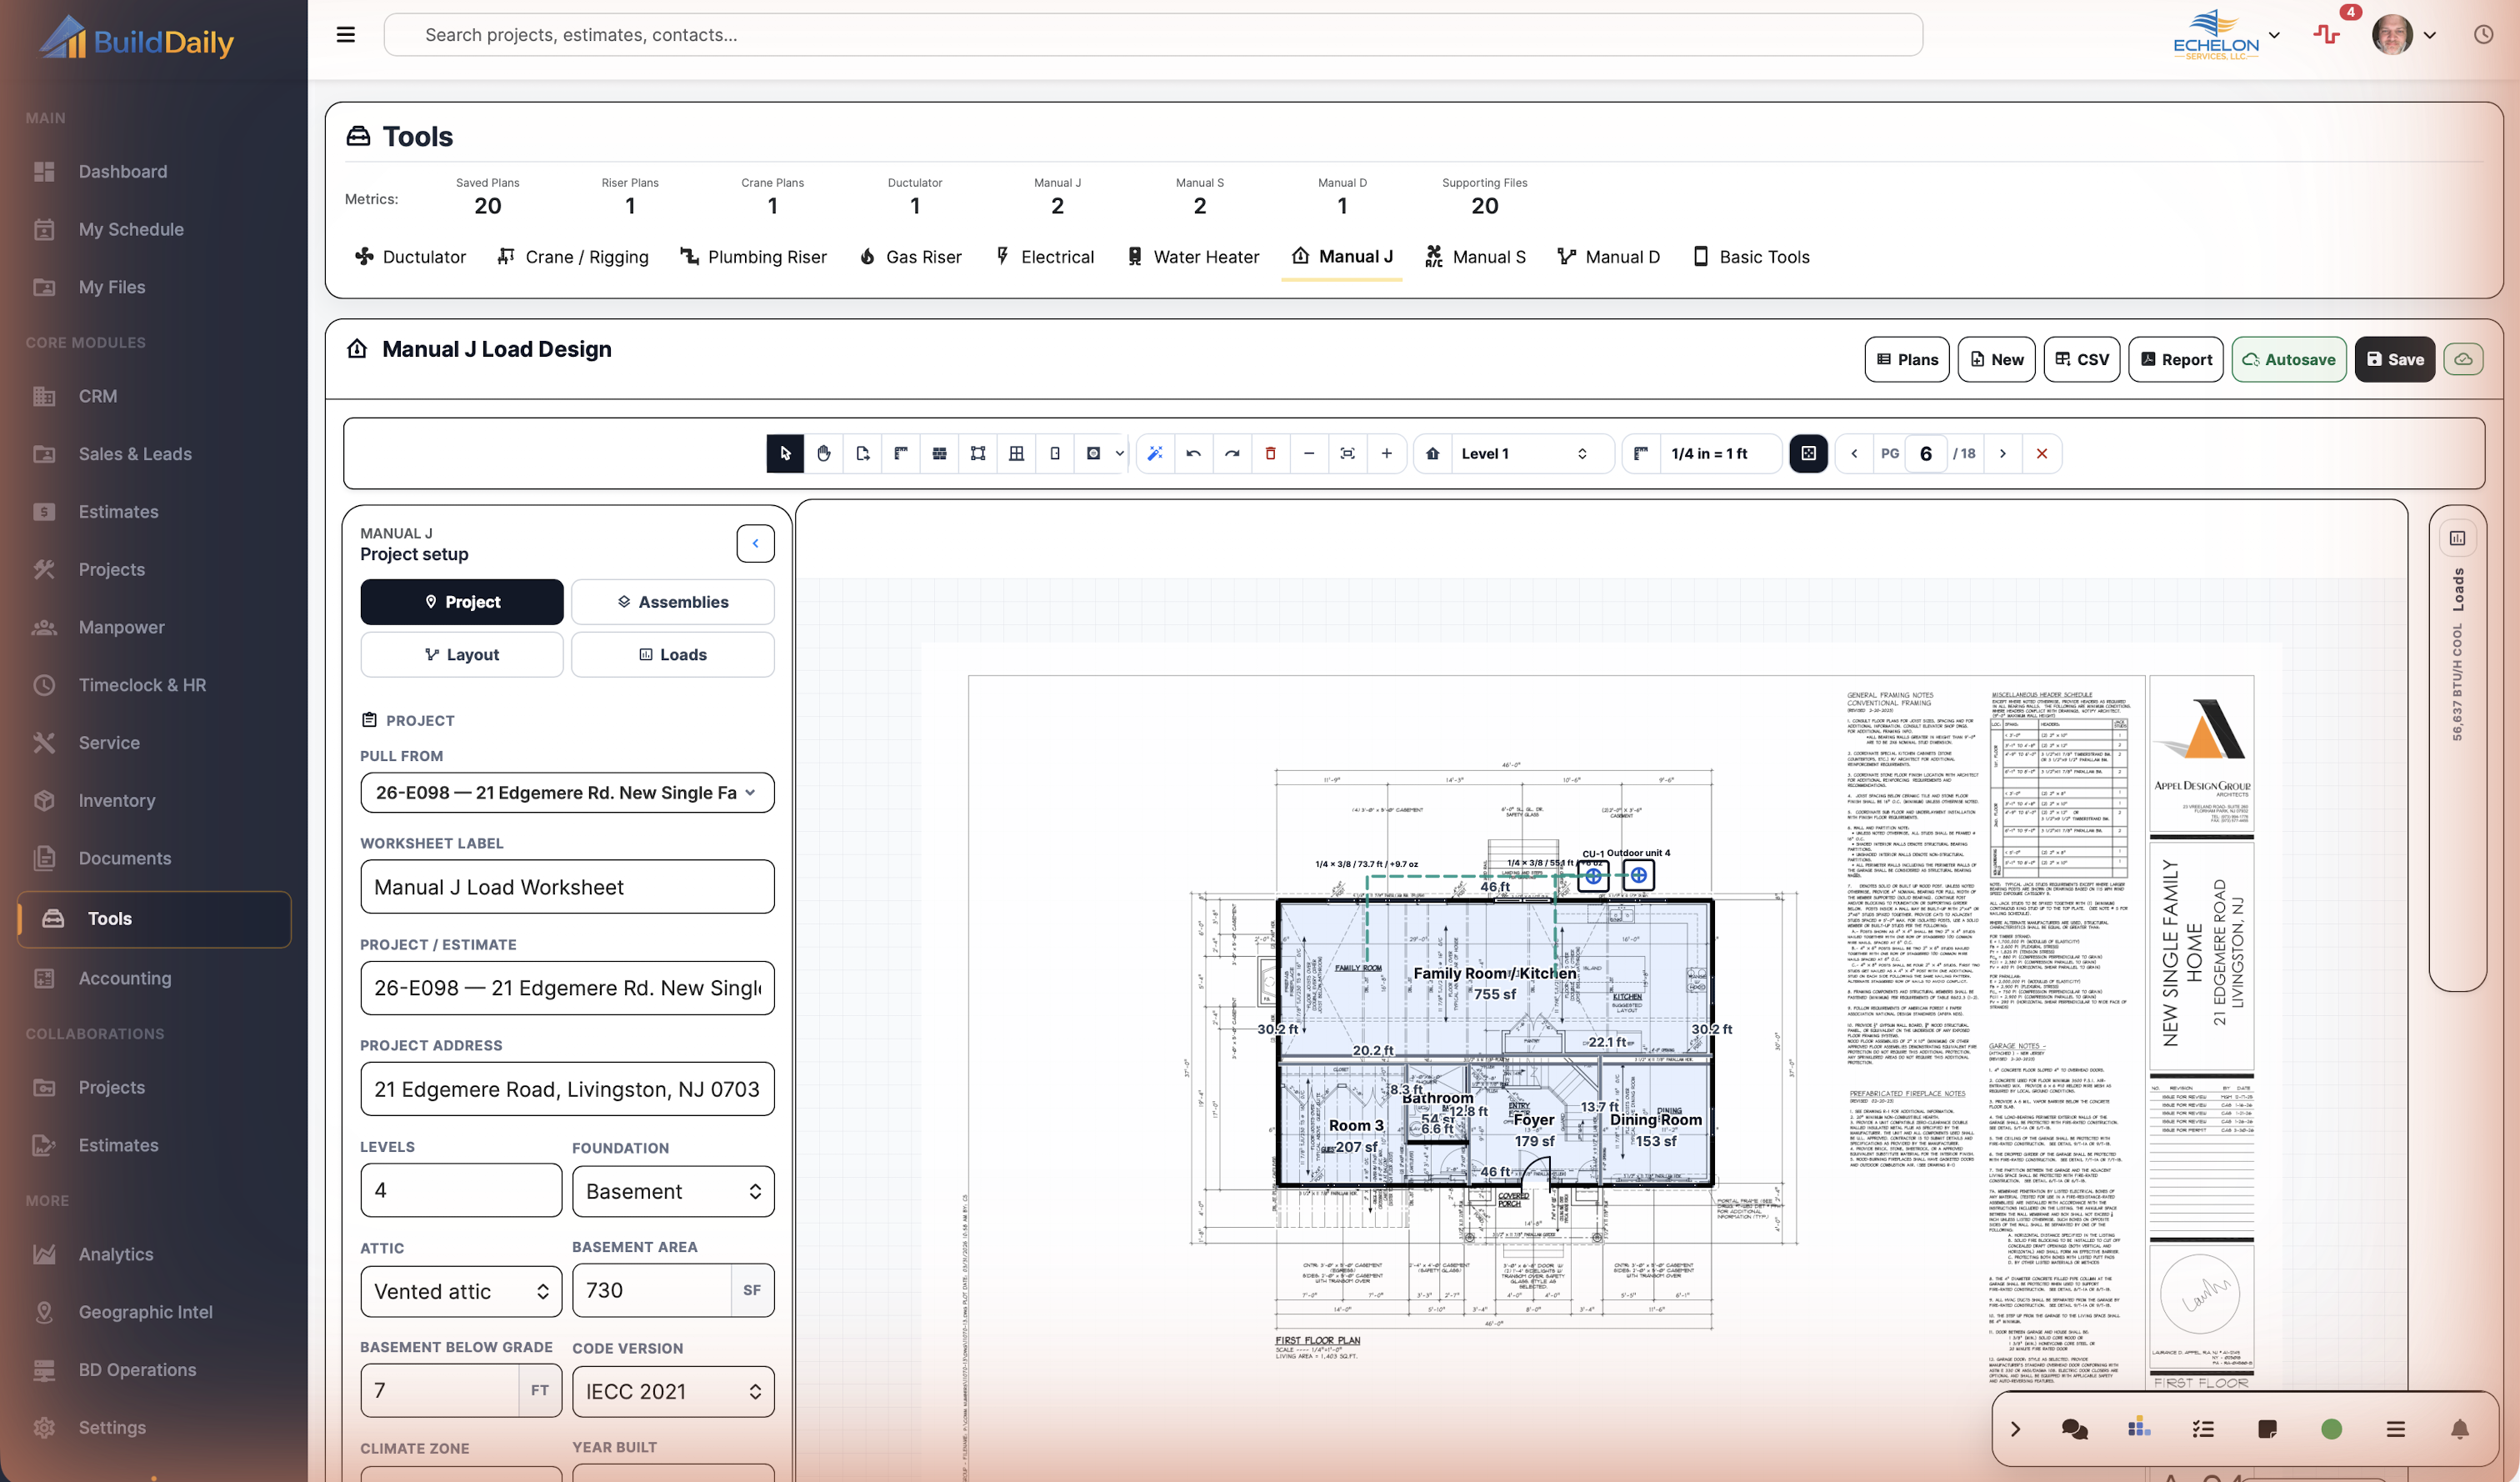Toggle the Autosave button

[x=2289, y=359]
